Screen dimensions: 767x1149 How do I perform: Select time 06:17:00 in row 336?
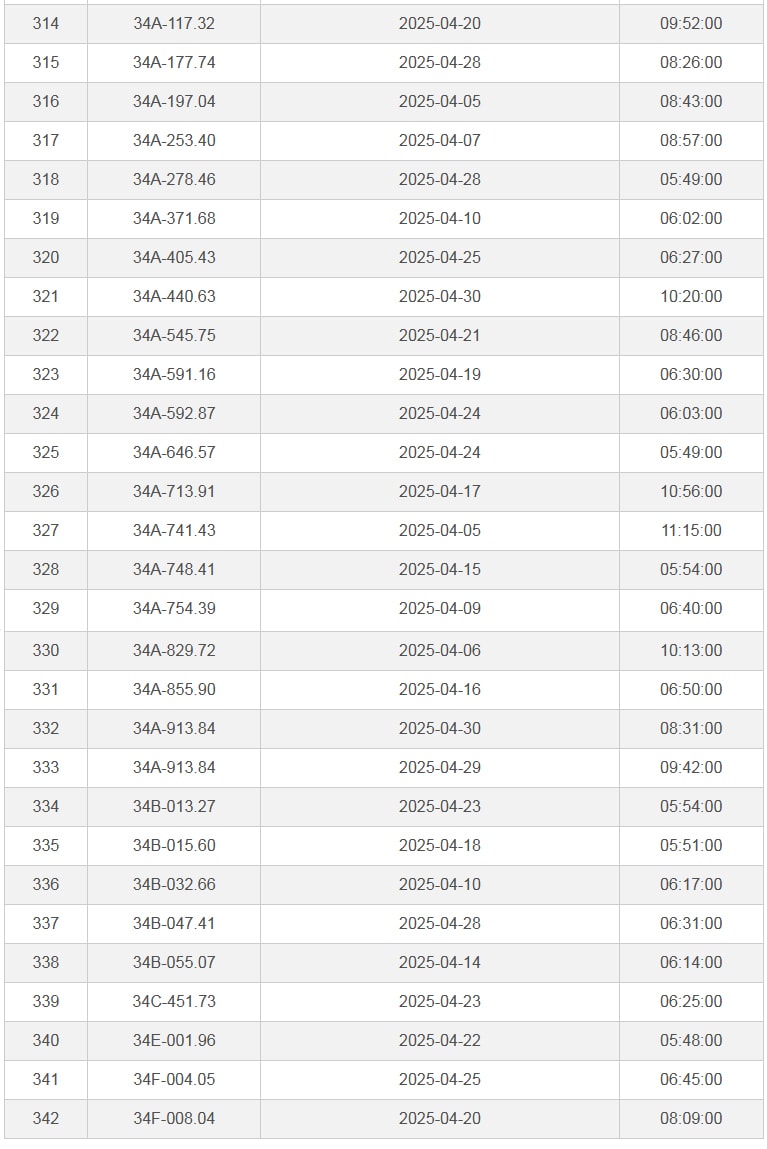(691, 884)
